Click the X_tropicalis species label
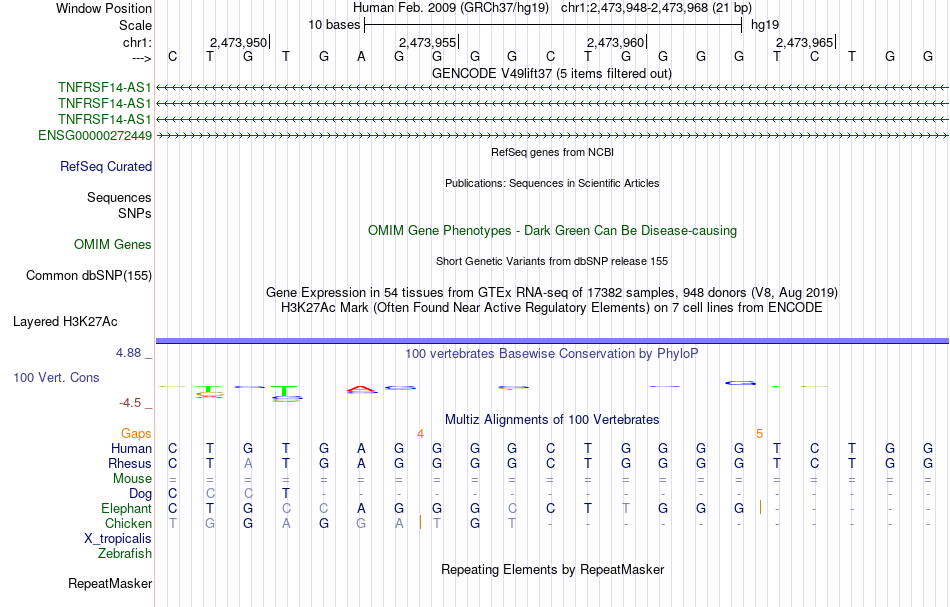950x607 pixels. coord(118,539)
